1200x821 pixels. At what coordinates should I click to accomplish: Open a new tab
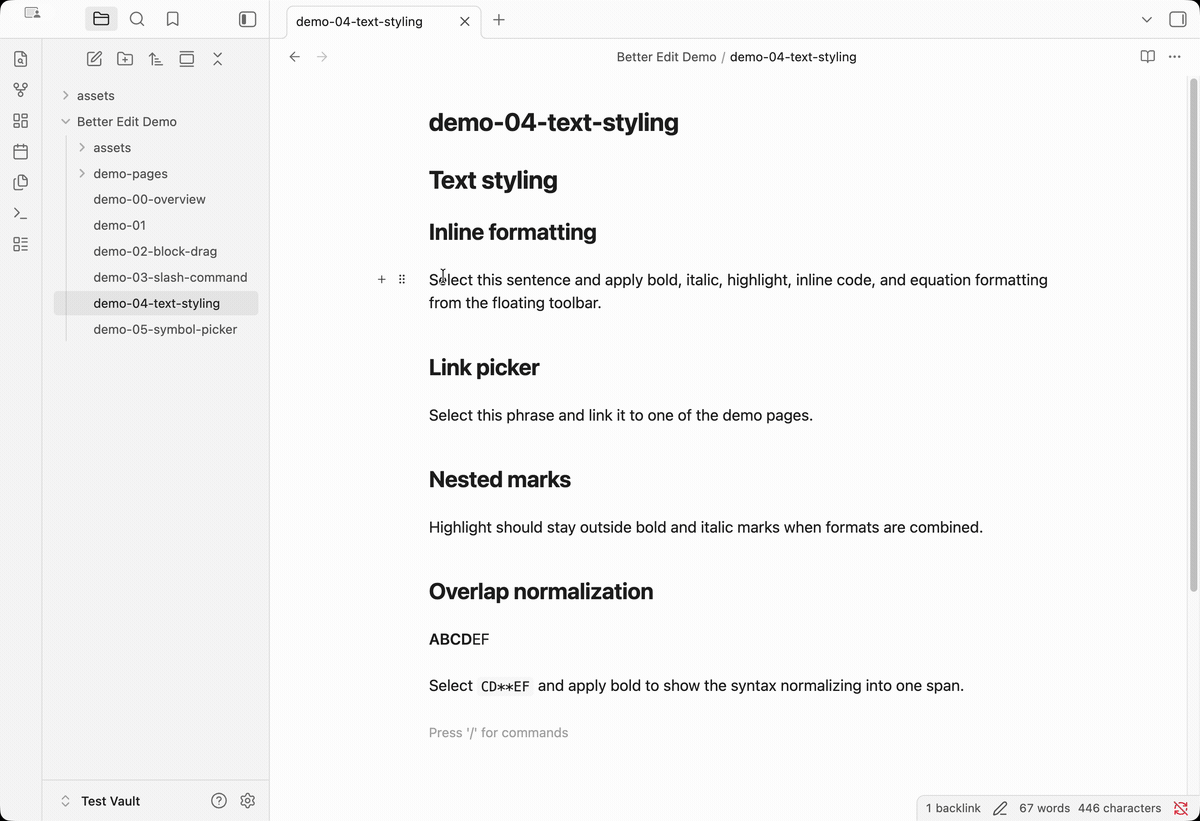pyautogui.click(x=499, y=20)
